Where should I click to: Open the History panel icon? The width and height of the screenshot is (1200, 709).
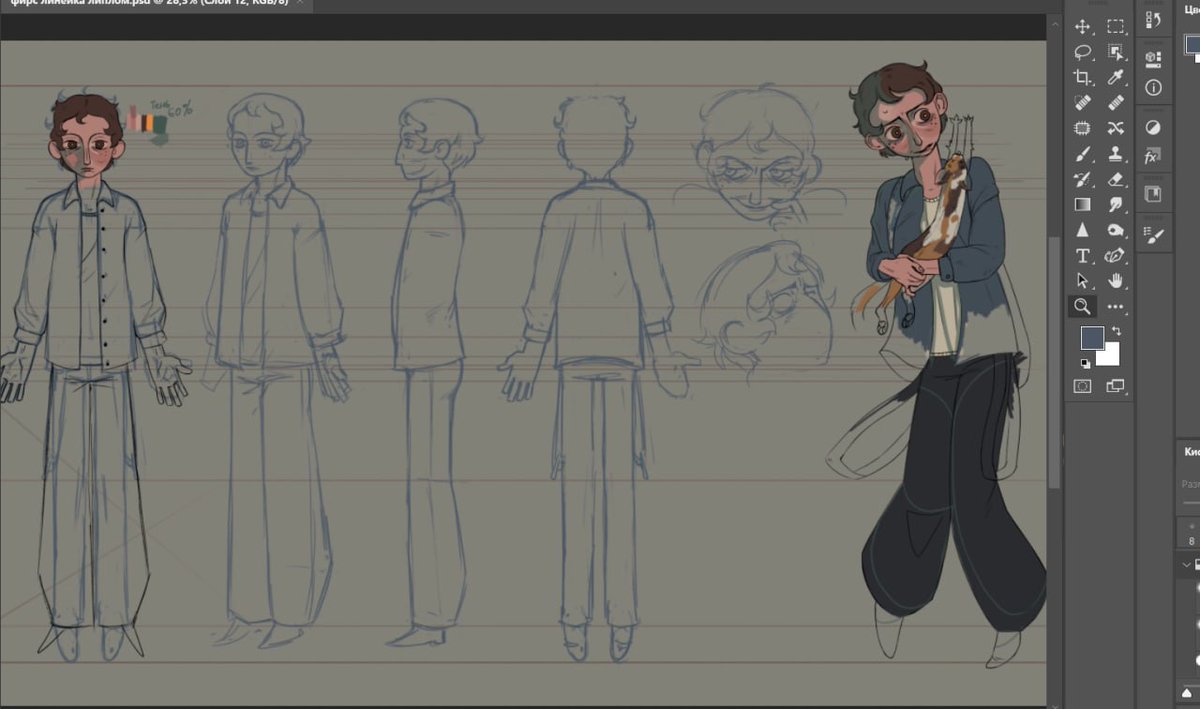pos(1153,20)
